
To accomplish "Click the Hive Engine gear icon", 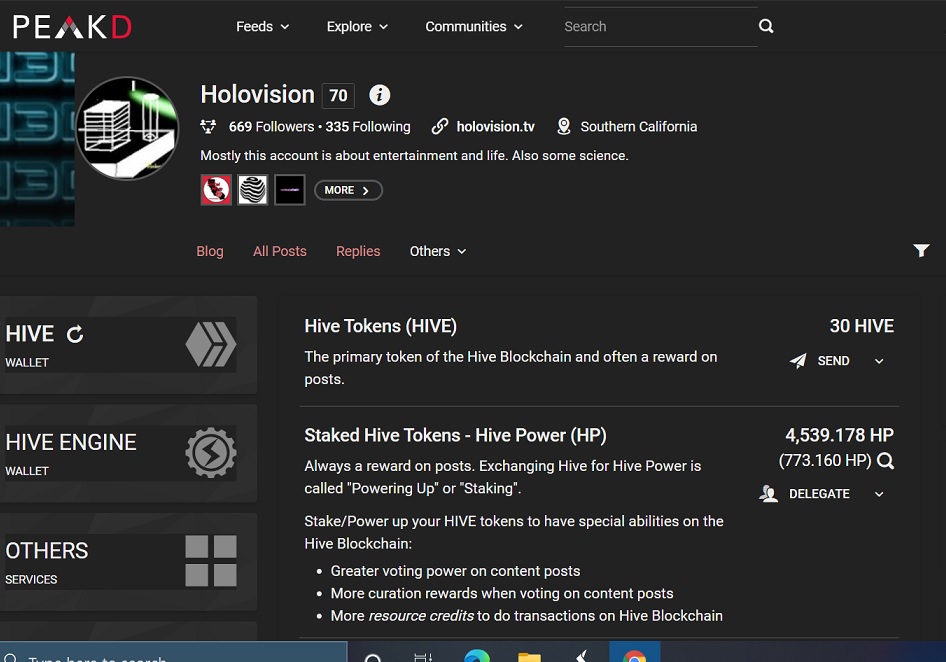I will (x=211, y=453).
